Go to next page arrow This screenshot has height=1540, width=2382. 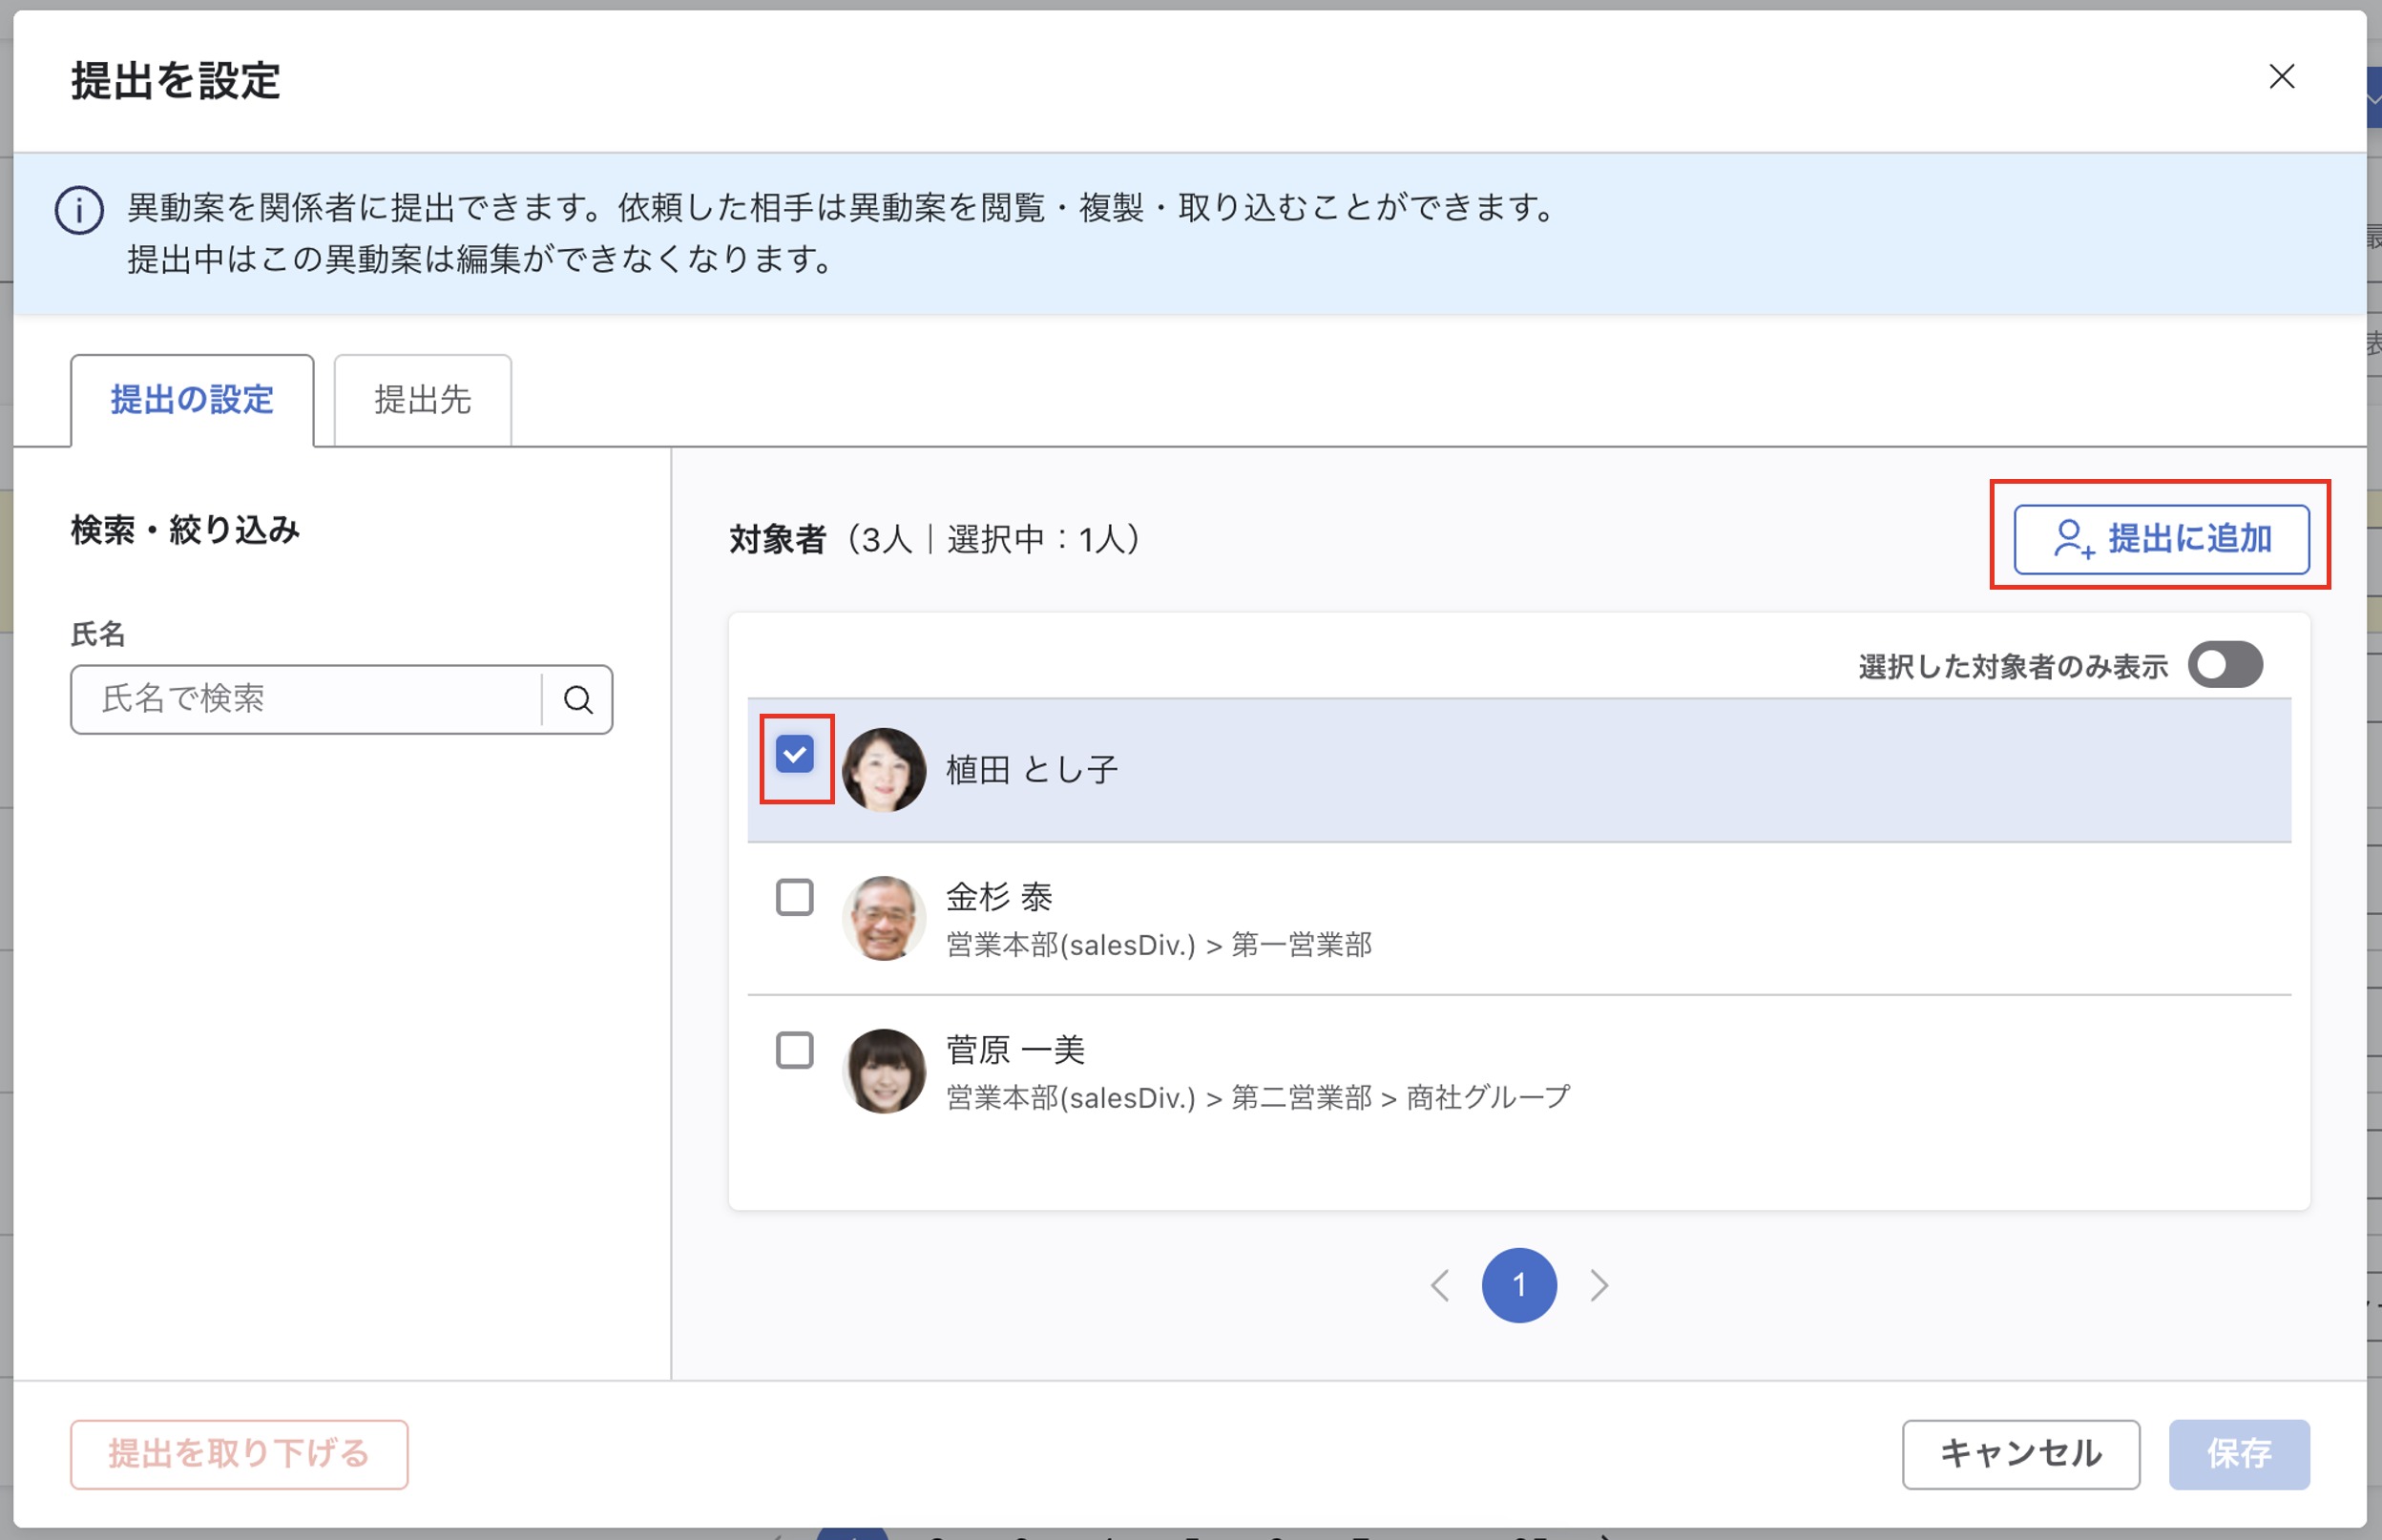tap(1599, 1285)
